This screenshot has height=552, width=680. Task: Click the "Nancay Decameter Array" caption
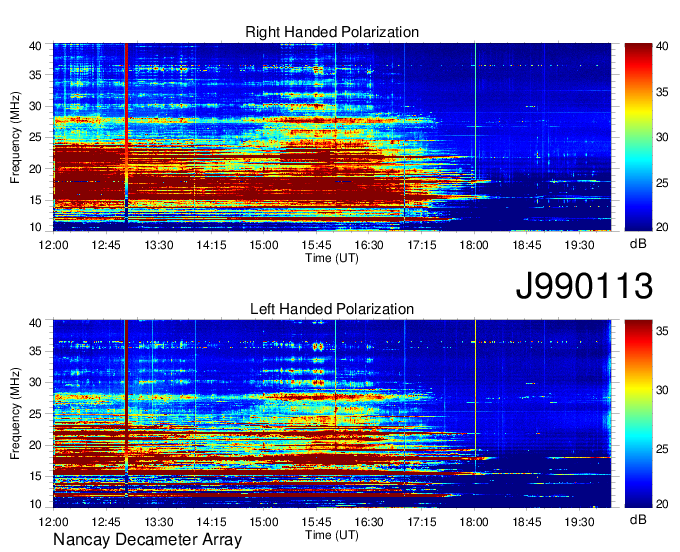(x=147, y=539)
